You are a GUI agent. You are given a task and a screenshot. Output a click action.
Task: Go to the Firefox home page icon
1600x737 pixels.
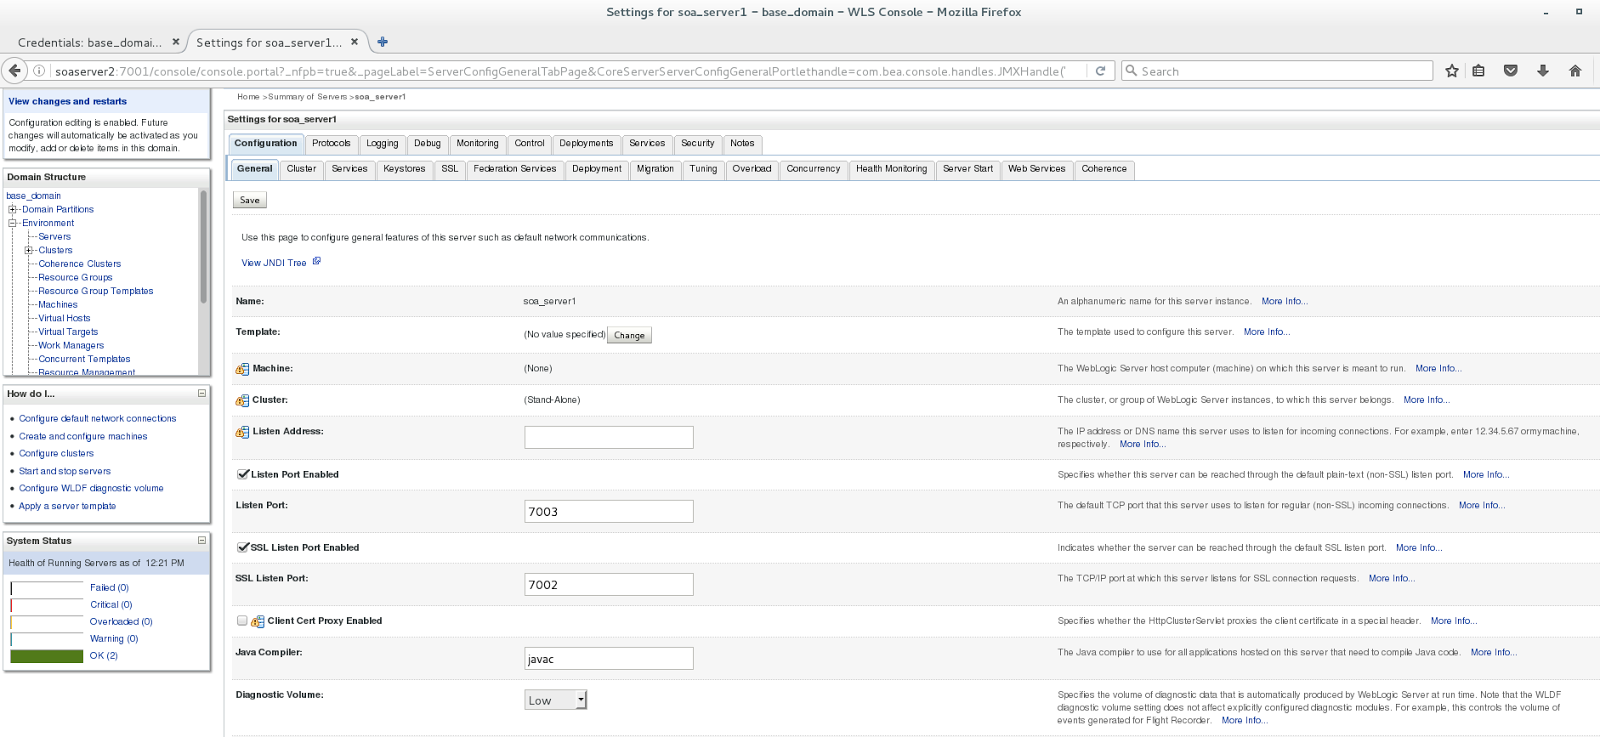click(1575, 71)
